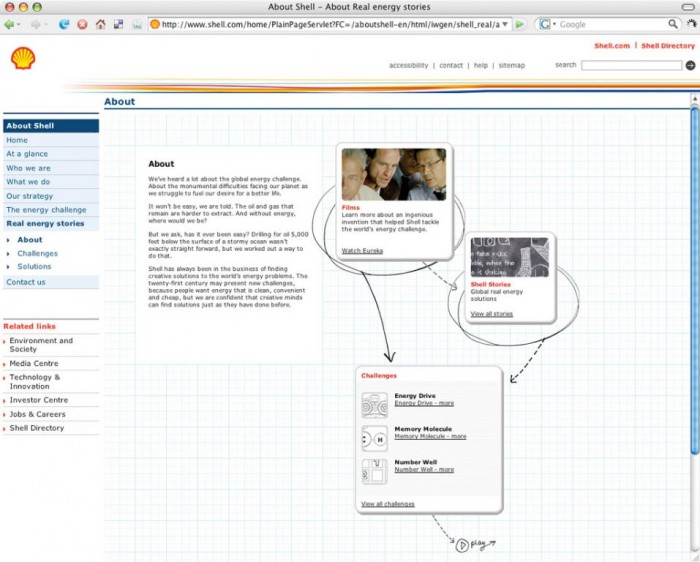Click the window toolbar toggle pill button
This screenshot has height=562, width=700.
(x=688, y=7)
